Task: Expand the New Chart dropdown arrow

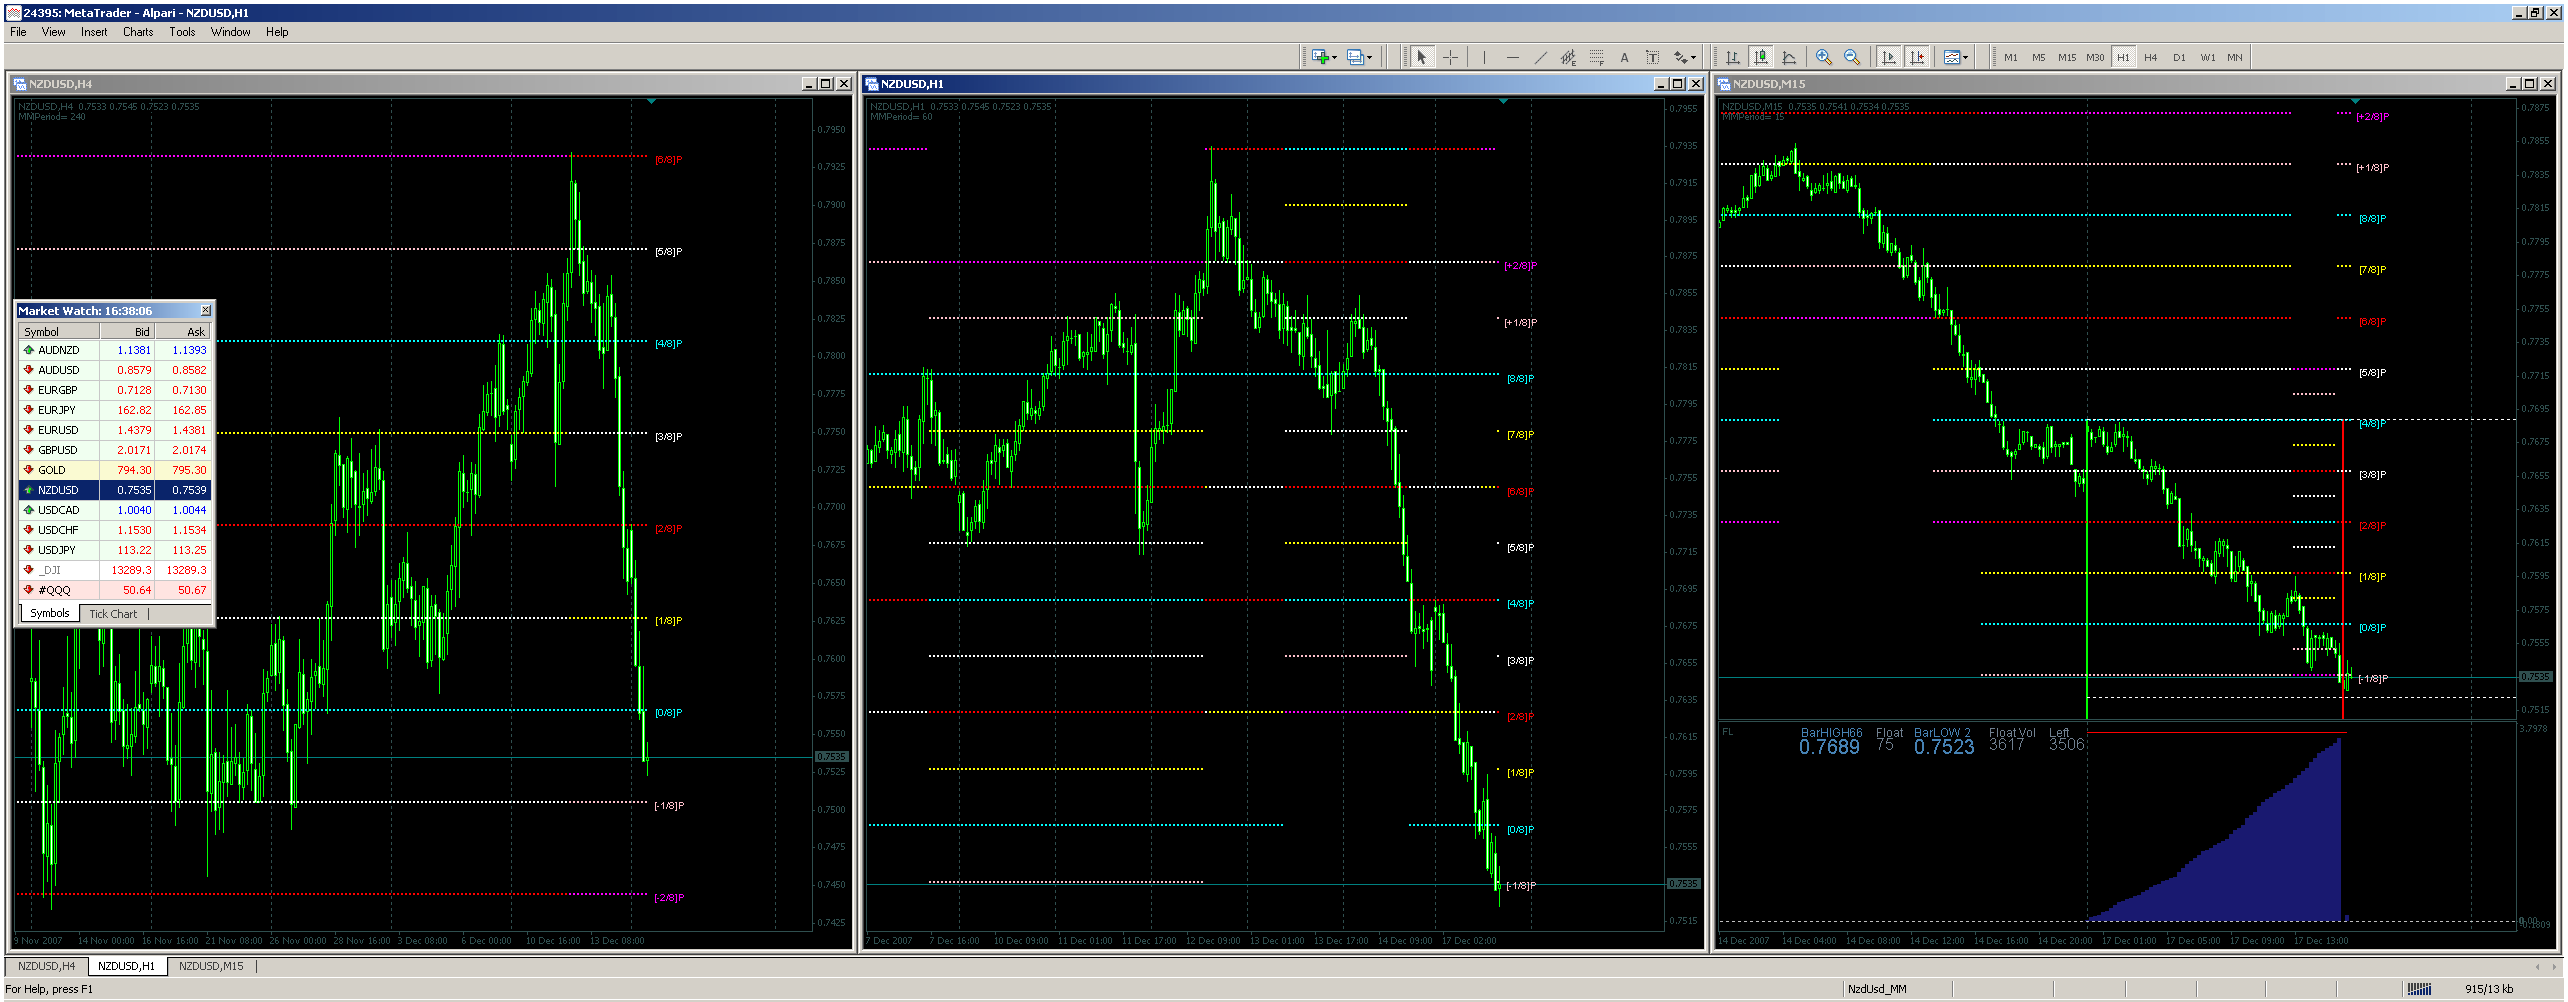Action: 1335,58
